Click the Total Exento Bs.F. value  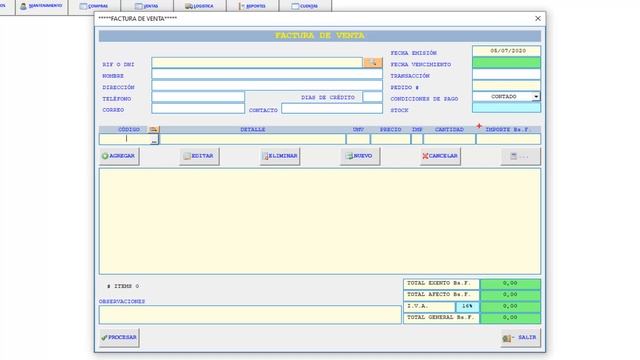[x=510, y=283]
